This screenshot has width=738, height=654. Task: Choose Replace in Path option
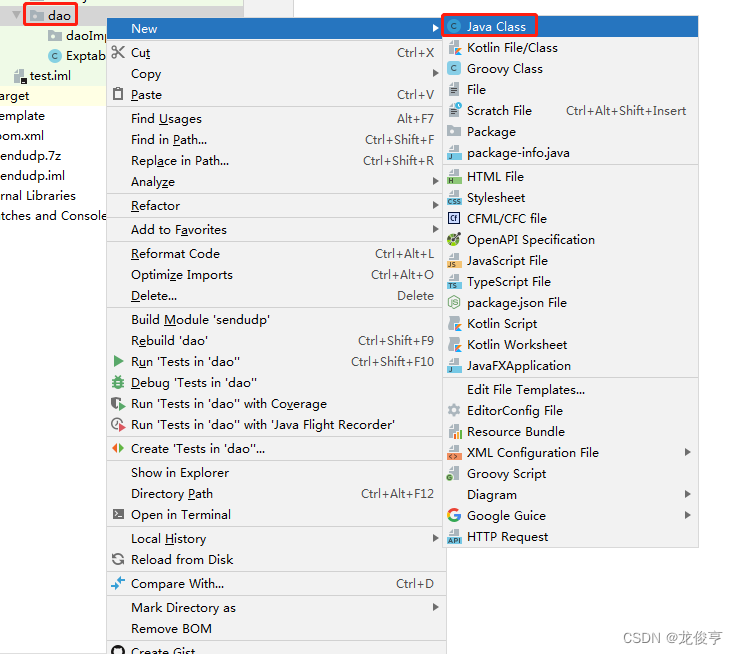(276, 160)
